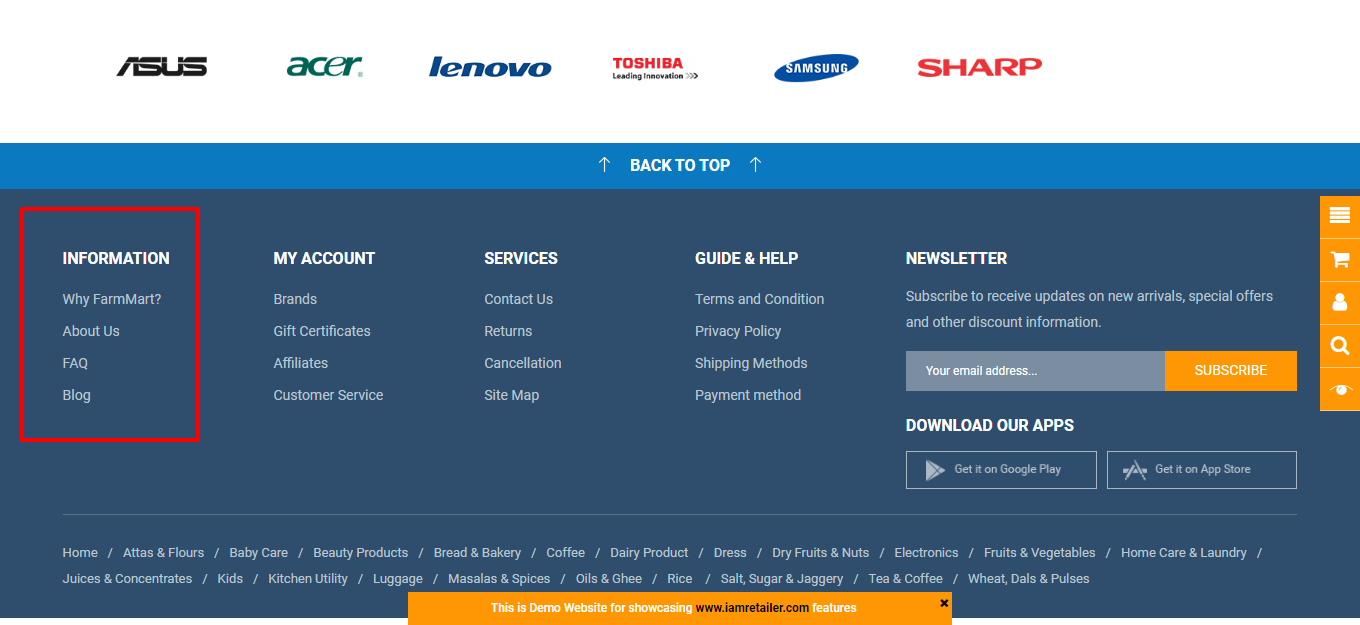Image resolution: width=1360 pixels, height=625 pixels.
Task: Open Attas & Flours category
Action: tap(163, 553)
